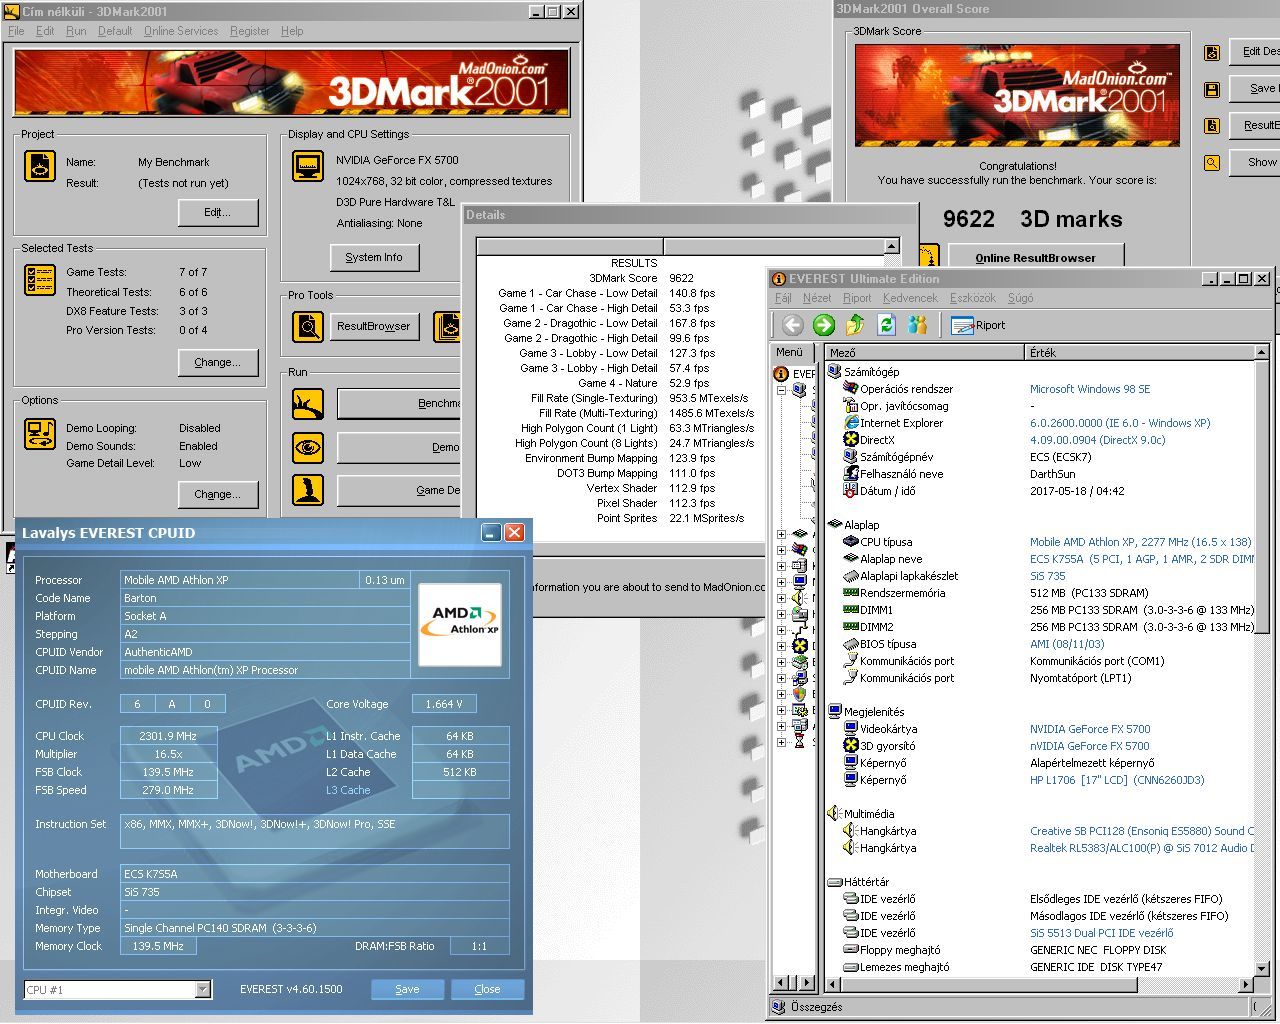This screenshot has width=1280, height=1024.
Task: Click the Benchmark run icon
Action: (308, 404)
